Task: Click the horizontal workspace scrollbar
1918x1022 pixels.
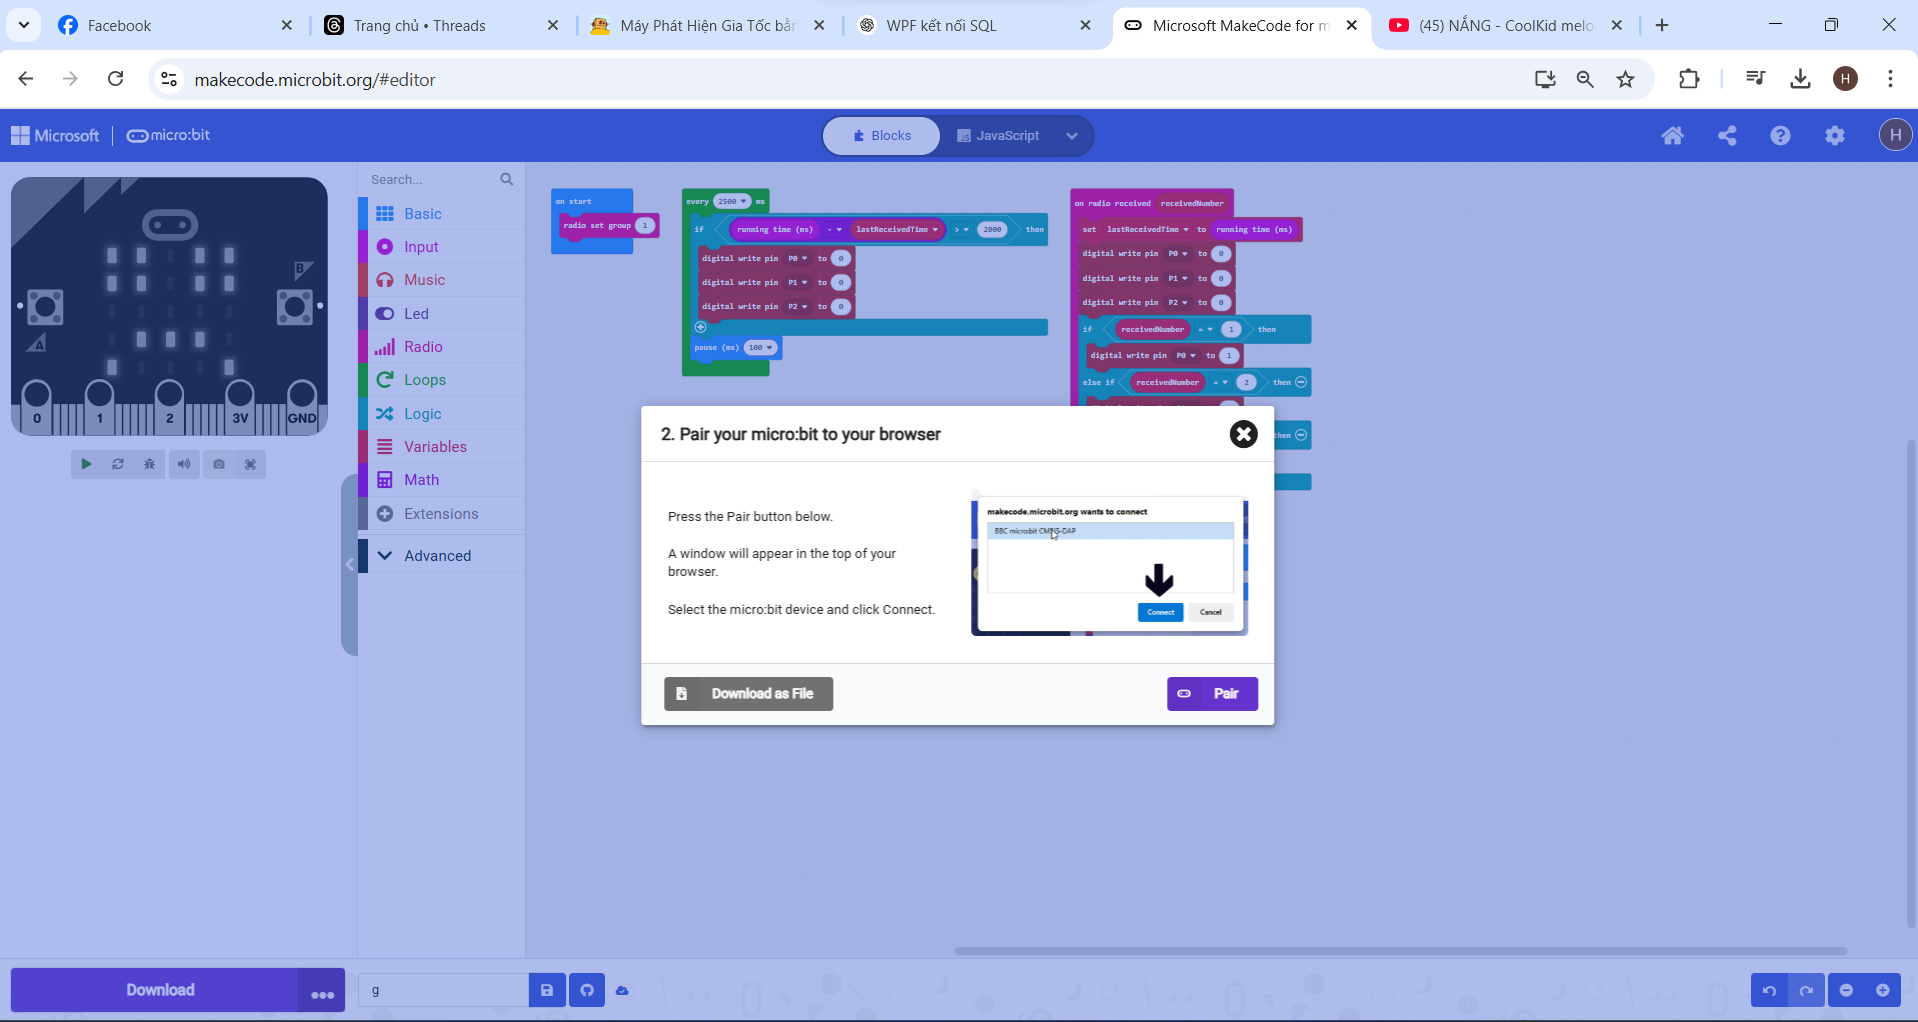Action: (x=1400, y=951)
